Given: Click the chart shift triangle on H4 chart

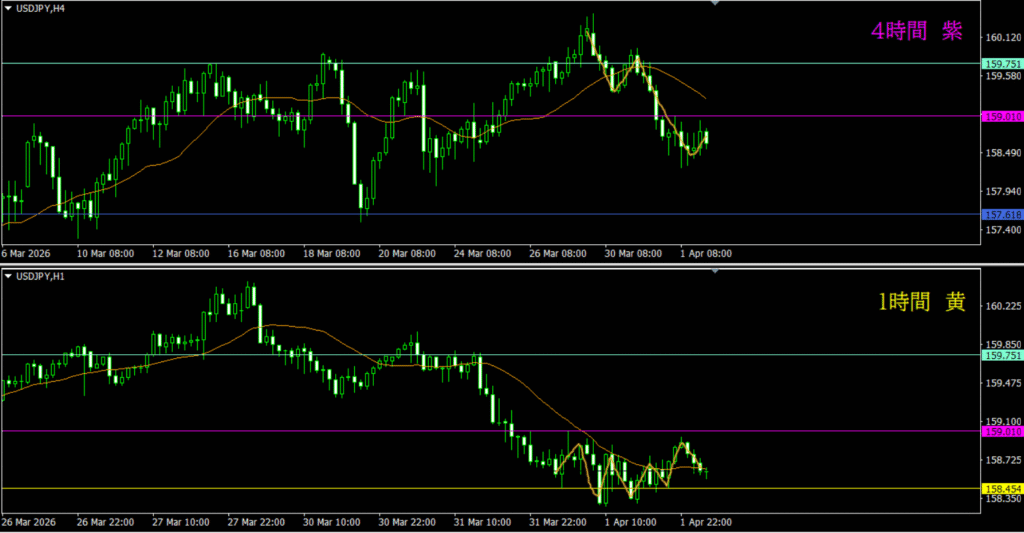Looking at the screenshot, I should pyautogui.click(x=714, y=4).
